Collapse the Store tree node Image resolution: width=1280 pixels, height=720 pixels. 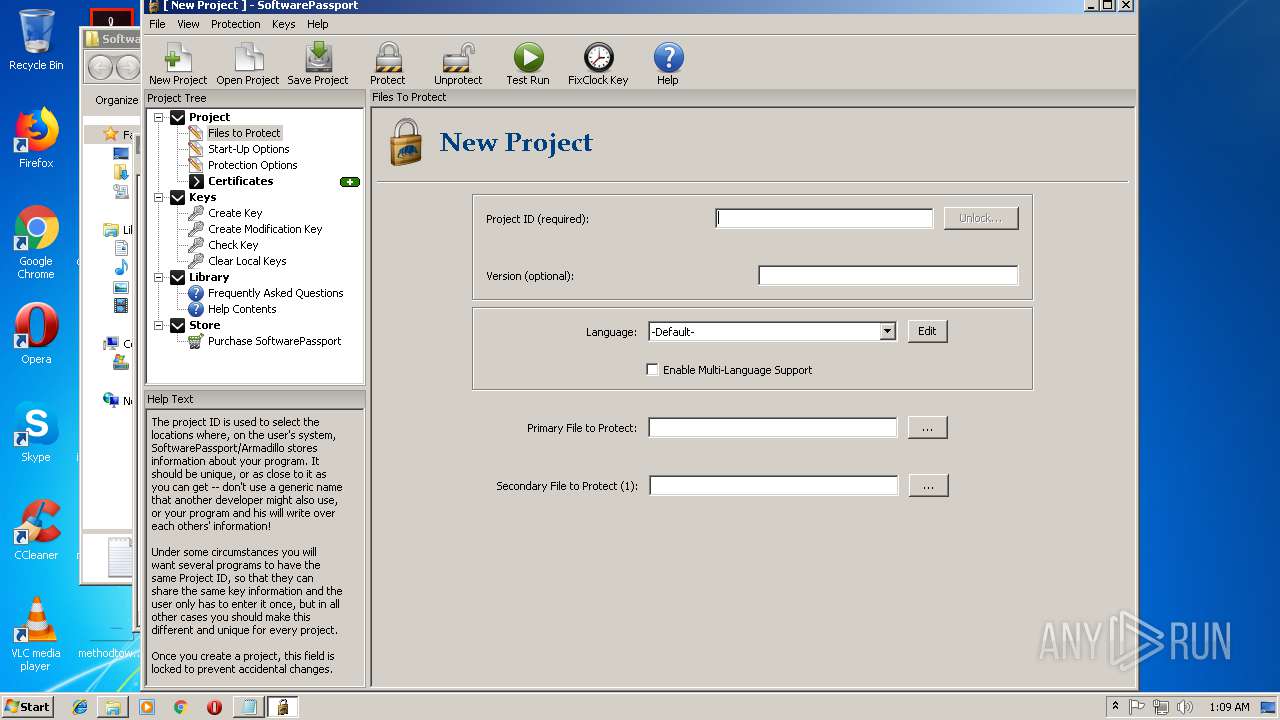(158, 325)
